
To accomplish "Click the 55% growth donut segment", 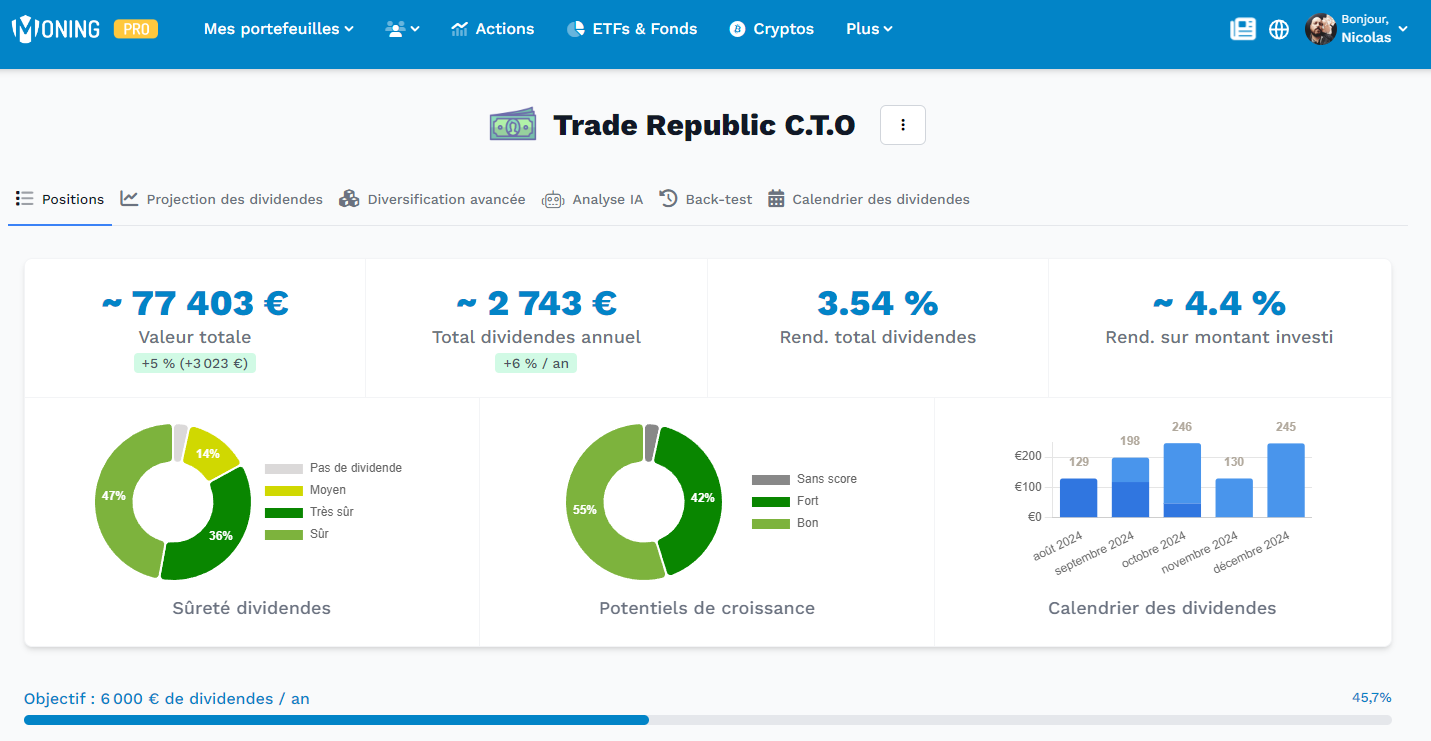I will pos(586,508).
